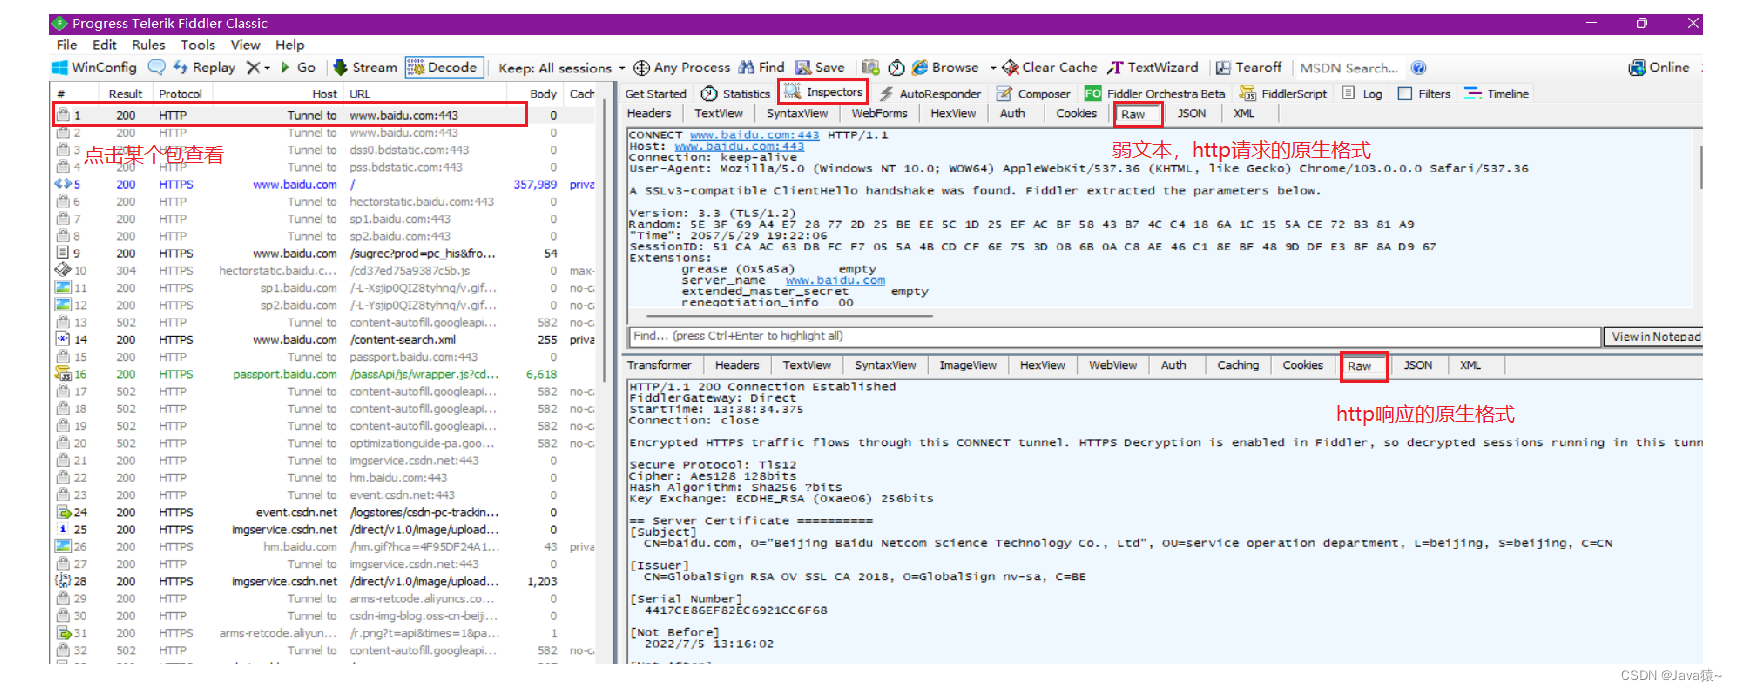Select response inspector ImageView tab
Viewport: 1737px width, 691px height.
(968, 365)
